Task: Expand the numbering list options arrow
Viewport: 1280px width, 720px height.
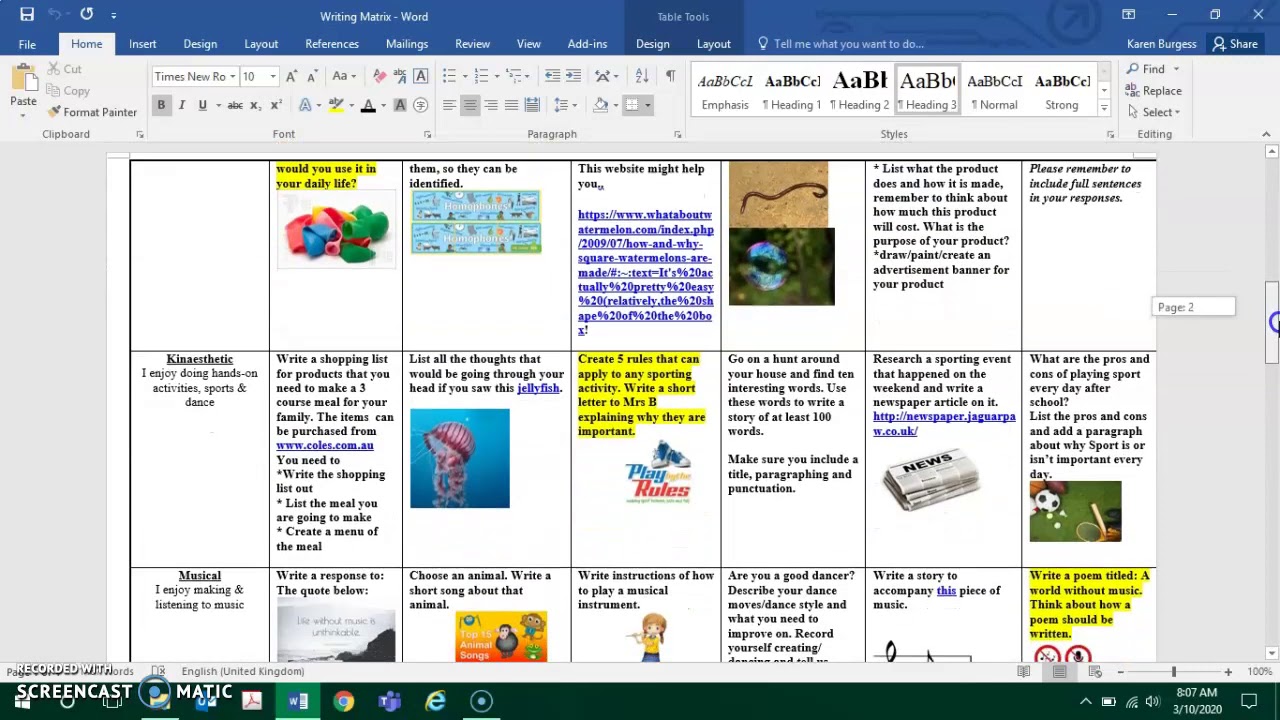Action: click(496, 76)
